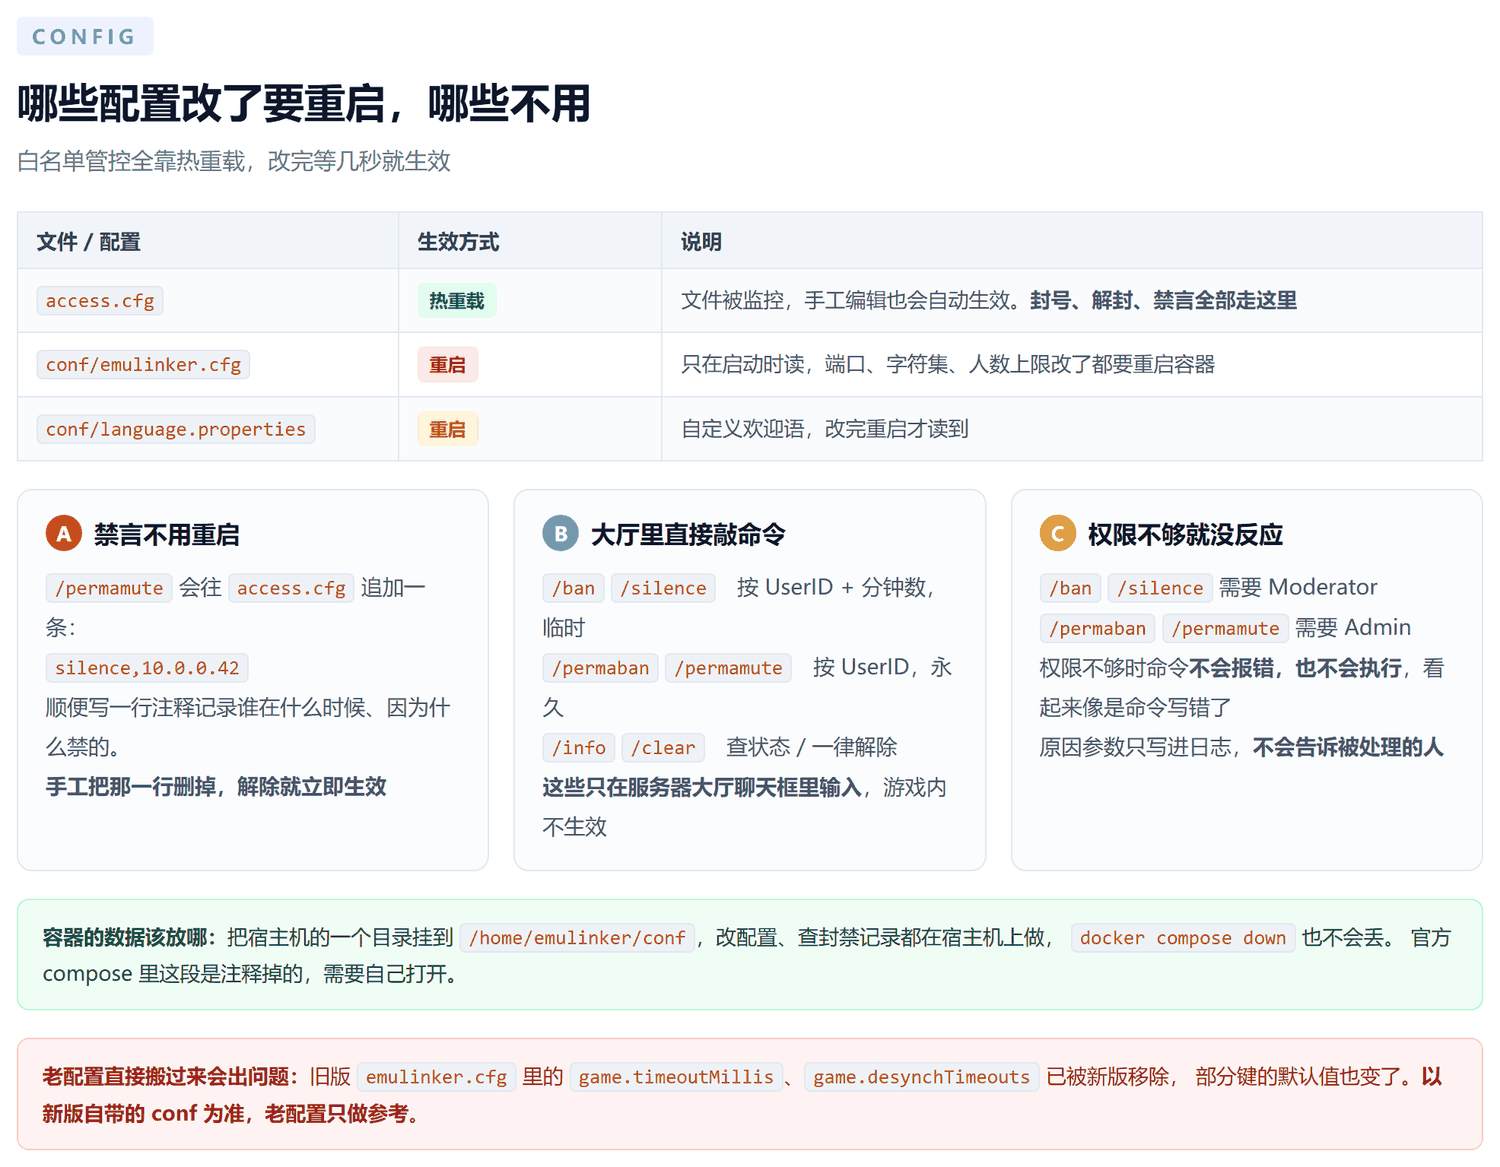Click access.cfg in the table's first row

pyautogui.click(x=100, y=301)
